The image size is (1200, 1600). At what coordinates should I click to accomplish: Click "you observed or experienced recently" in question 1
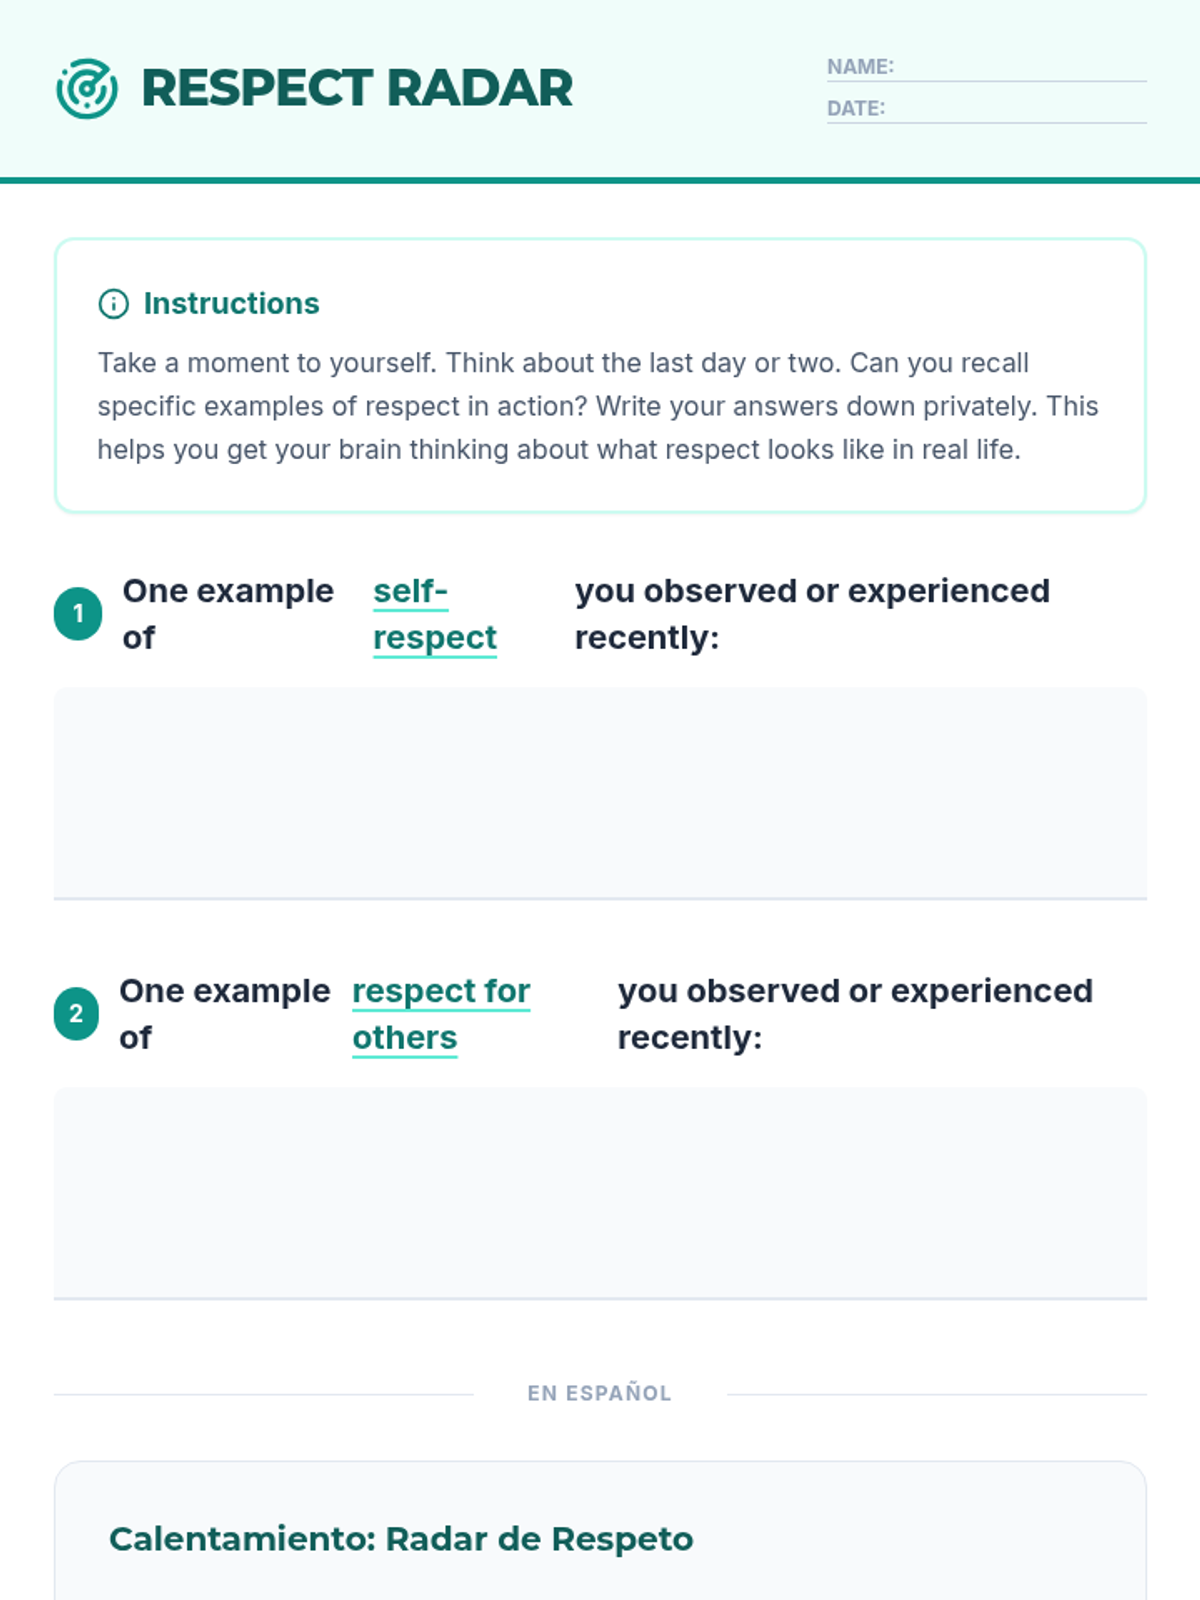tap(811, 614)
